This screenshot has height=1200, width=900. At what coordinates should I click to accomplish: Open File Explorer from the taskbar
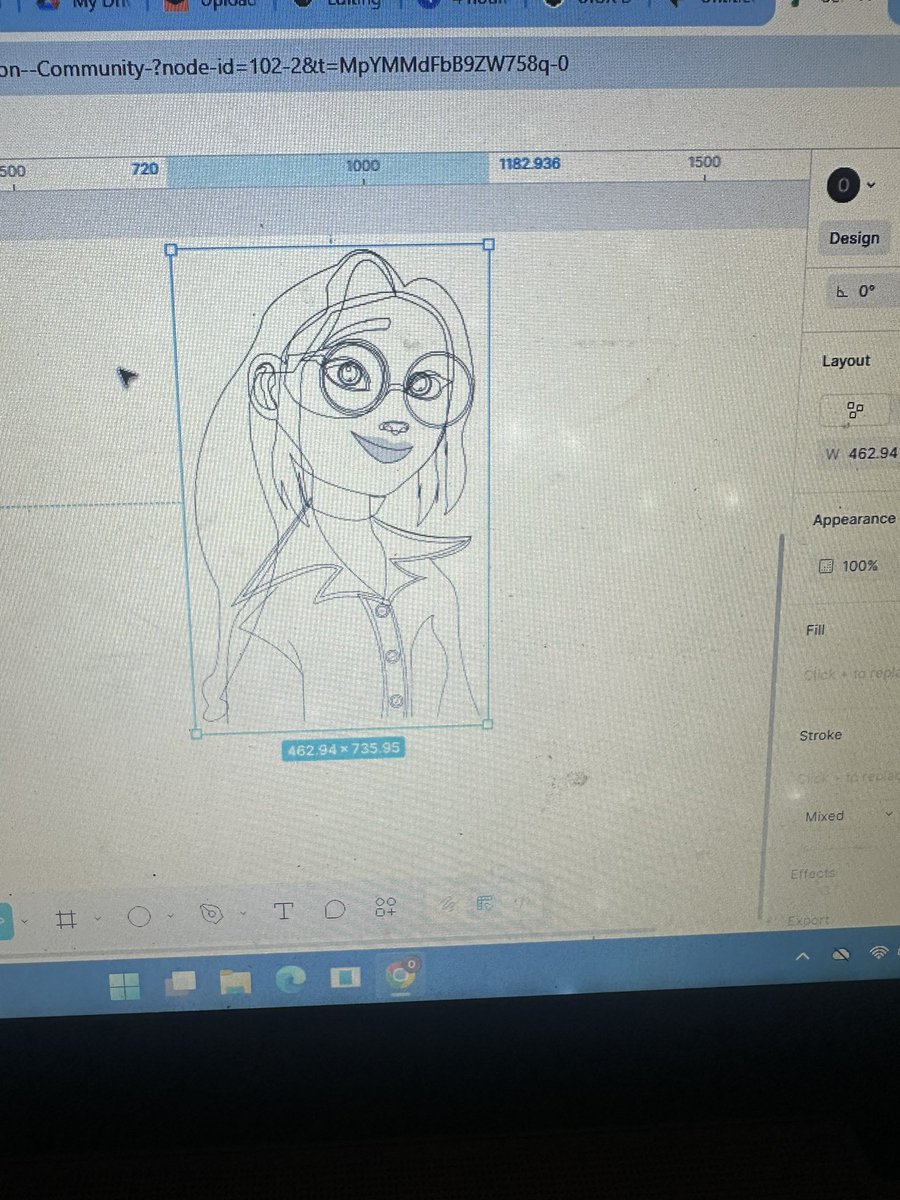click(235, 982)
